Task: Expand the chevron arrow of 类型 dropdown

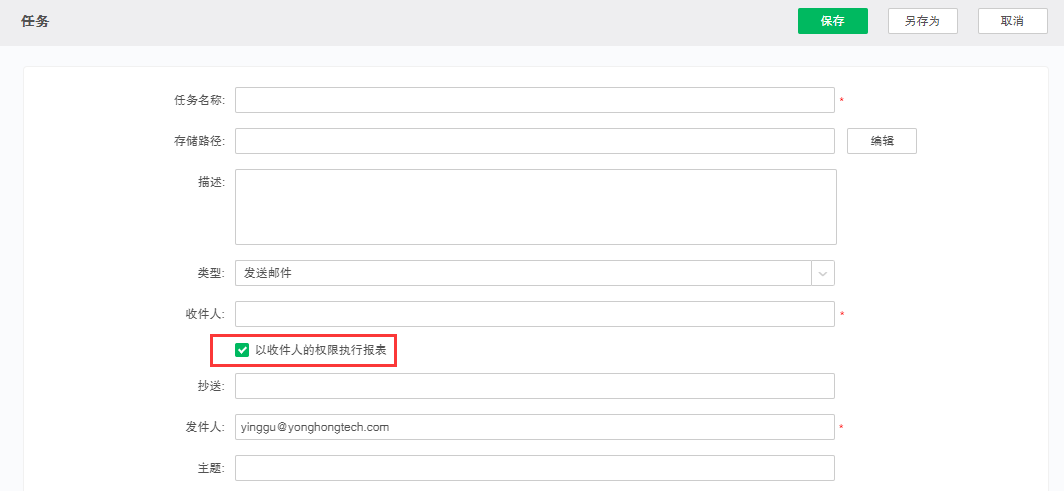Action: coord(823,273)
